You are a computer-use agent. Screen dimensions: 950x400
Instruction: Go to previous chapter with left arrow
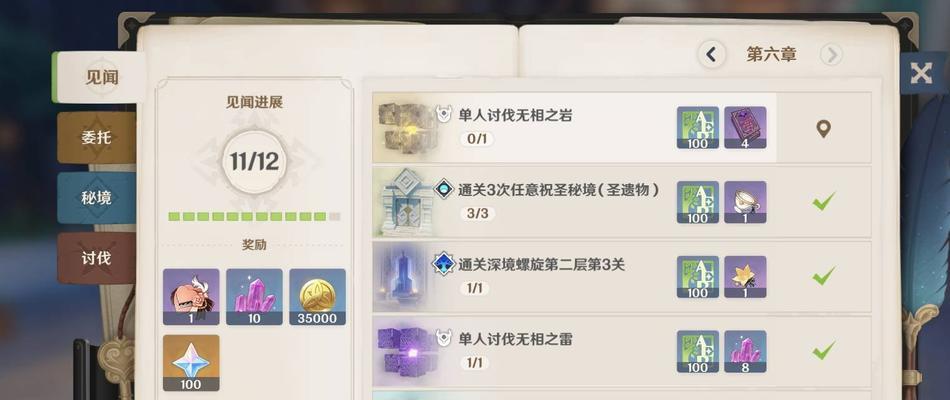(x=711, y=55)
